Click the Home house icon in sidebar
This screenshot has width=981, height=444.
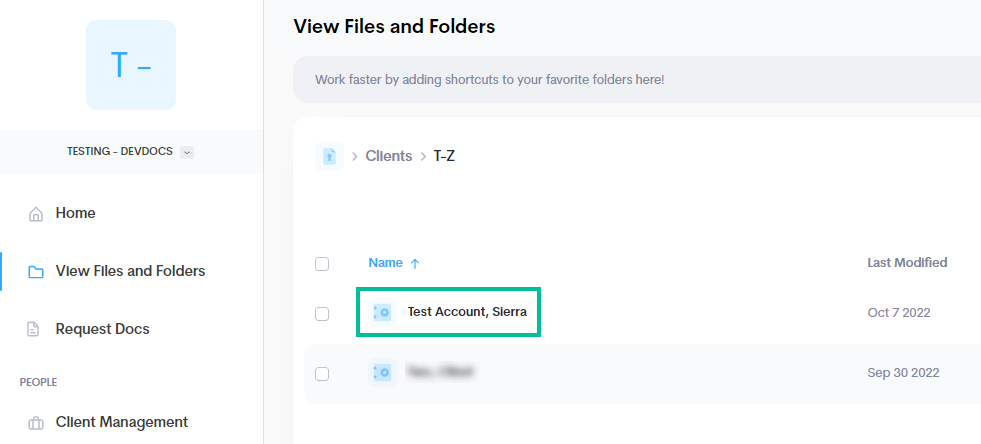coord(36,214)
